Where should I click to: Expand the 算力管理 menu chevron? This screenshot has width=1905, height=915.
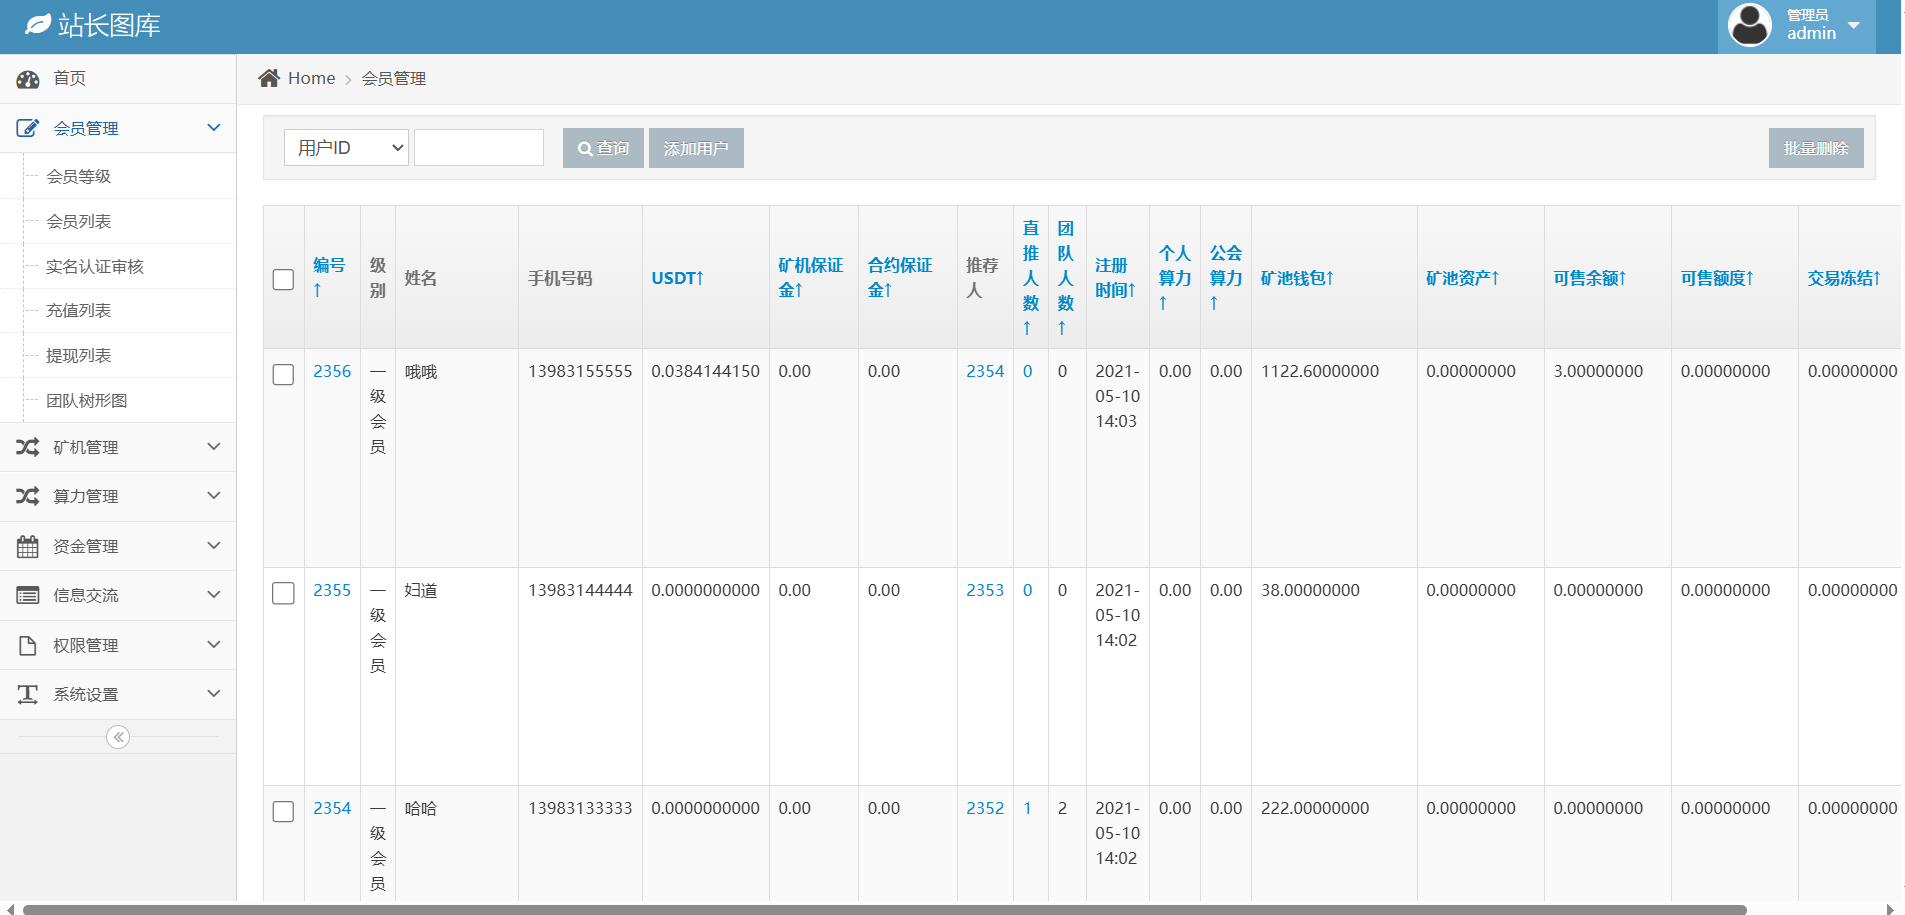point(213,496)
